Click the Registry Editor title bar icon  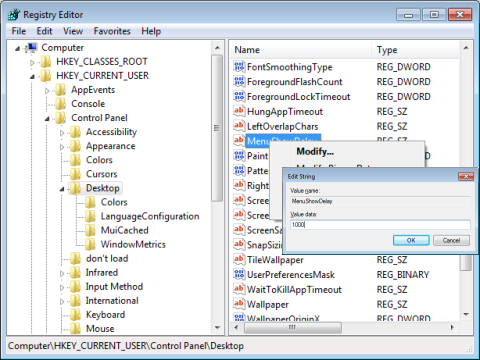14,15
